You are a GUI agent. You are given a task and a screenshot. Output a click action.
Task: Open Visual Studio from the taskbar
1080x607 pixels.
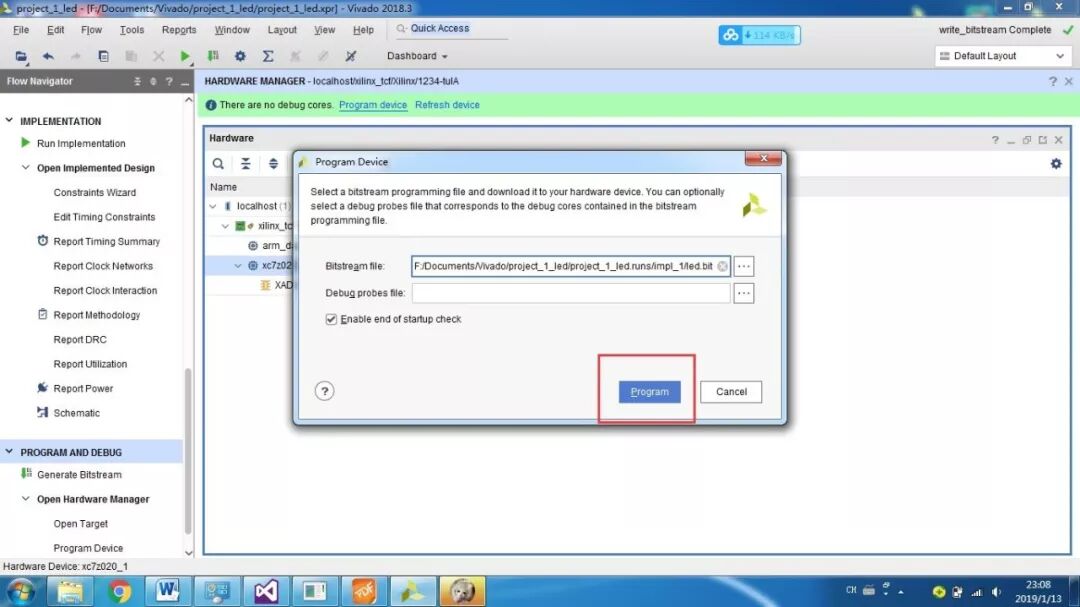click(266, 591)
